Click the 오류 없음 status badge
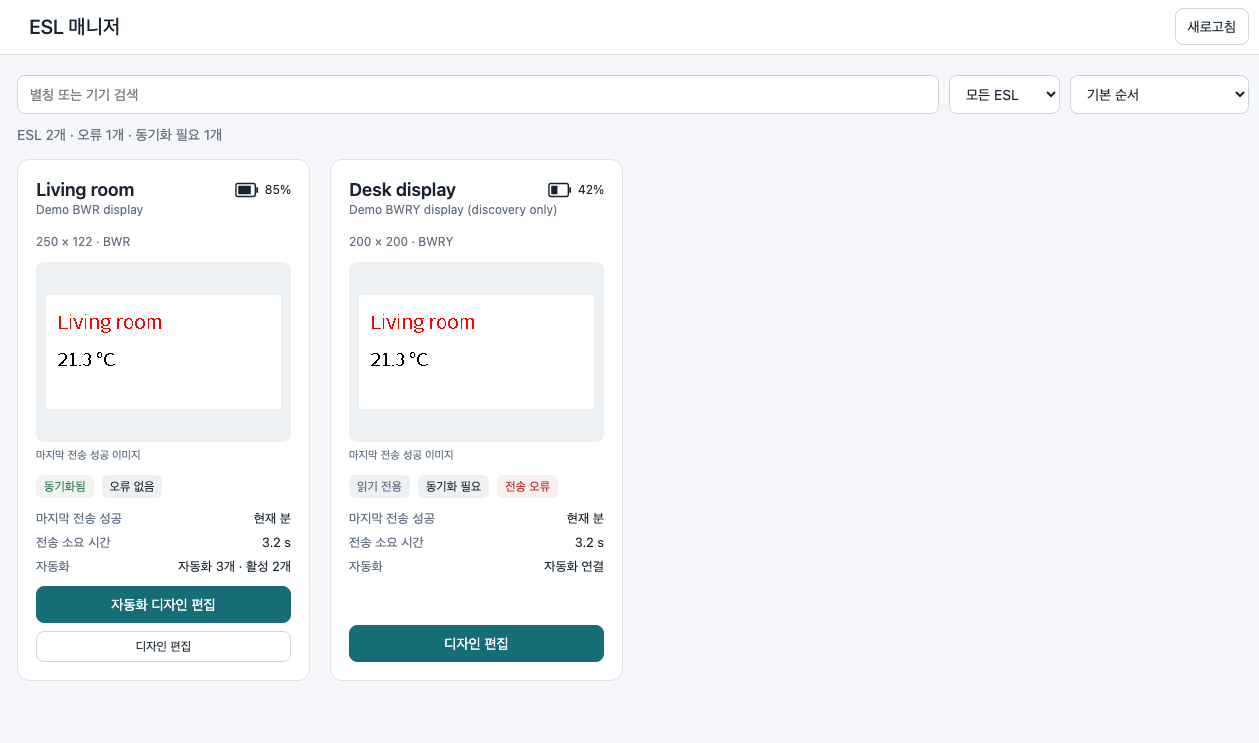1259x743 pixels. [x=132, y=487]
